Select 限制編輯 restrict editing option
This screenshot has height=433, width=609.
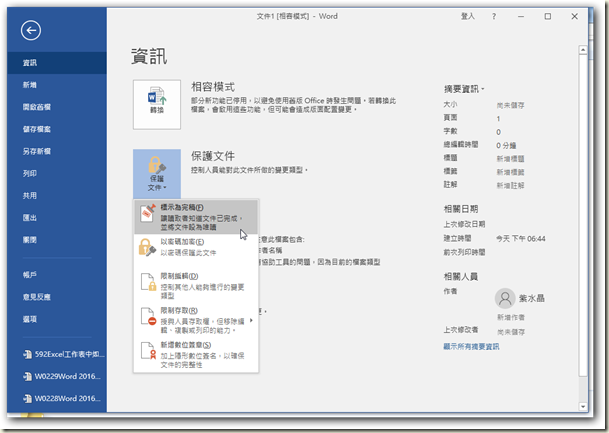tap(196, 285)
